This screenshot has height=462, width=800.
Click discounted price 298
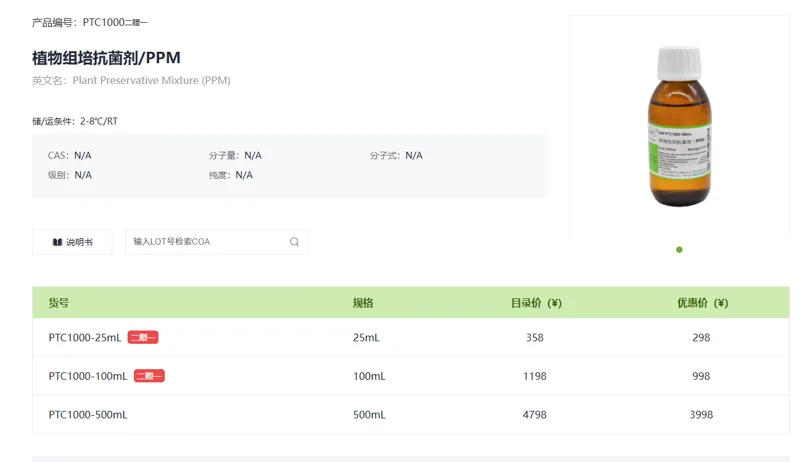(701, 338)
